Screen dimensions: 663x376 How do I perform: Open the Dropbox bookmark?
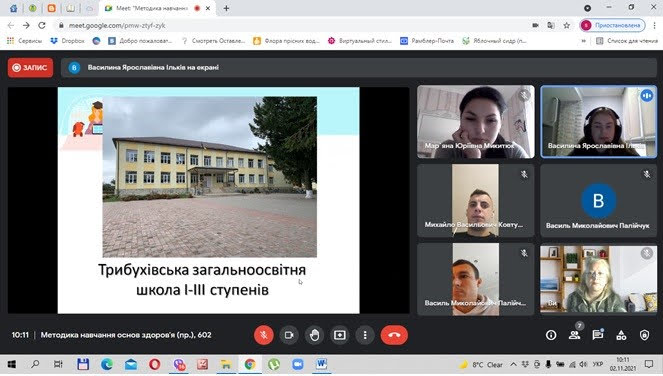click(x=68, y=41)
